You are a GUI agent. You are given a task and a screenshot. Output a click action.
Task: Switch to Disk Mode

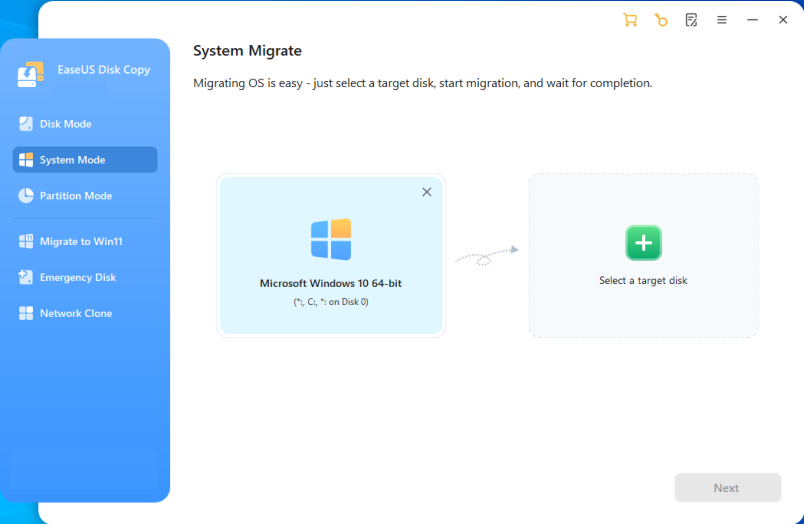(85, 124)
